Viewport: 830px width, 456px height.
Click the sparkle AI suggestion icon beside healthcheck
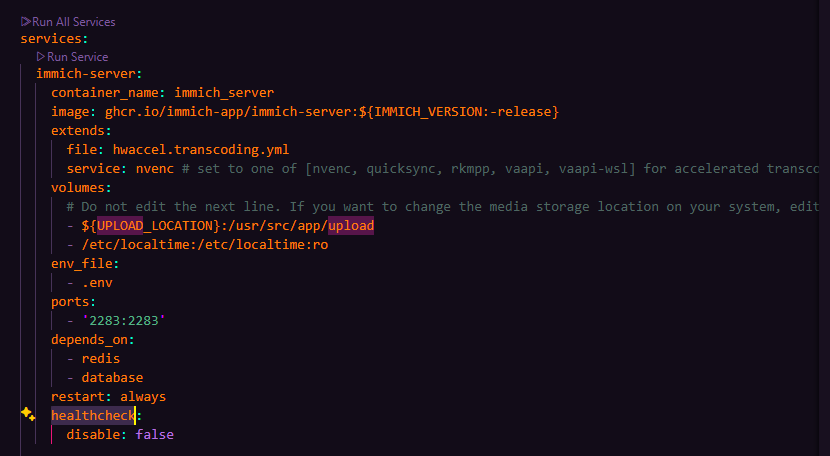tap(28, 414)
